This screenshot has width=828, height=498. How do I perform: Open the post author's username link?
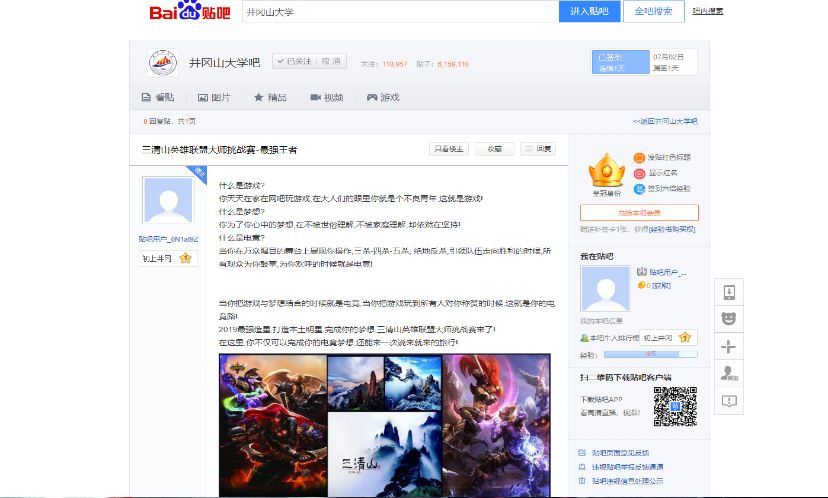[x=168, y=239]
